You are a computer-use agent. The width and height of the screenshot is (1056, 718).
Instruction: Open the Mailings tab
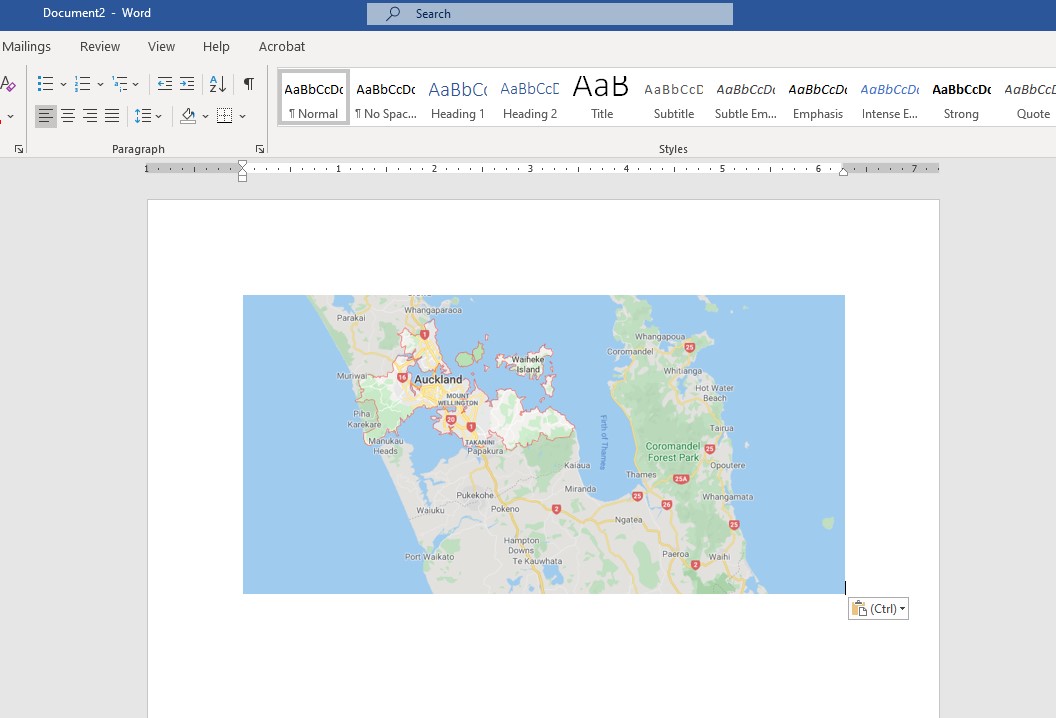26,46
